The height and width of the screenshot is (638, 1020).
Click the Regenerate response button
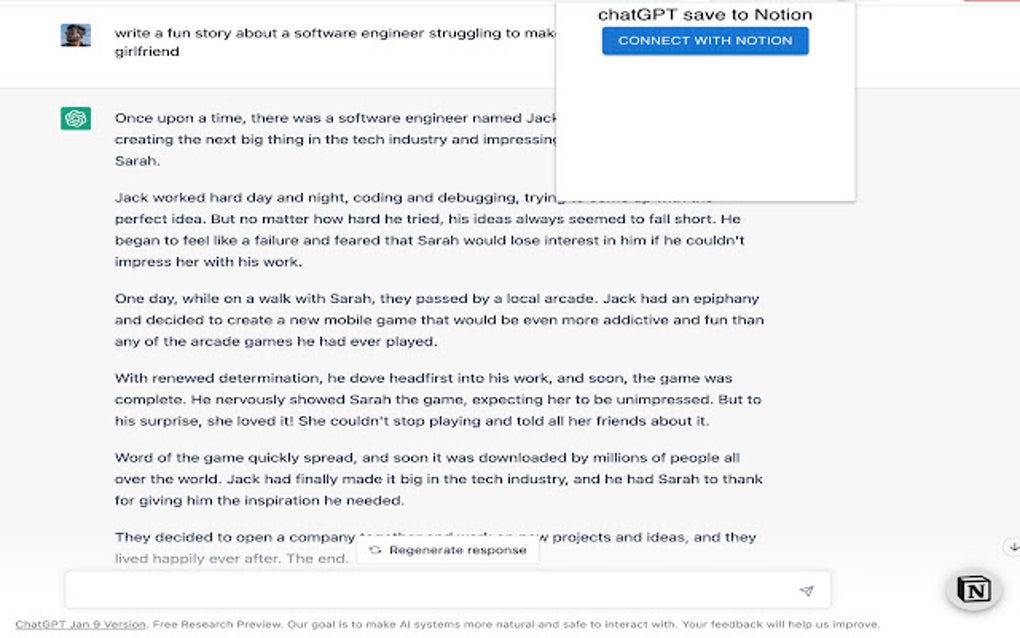pos(448,550)
